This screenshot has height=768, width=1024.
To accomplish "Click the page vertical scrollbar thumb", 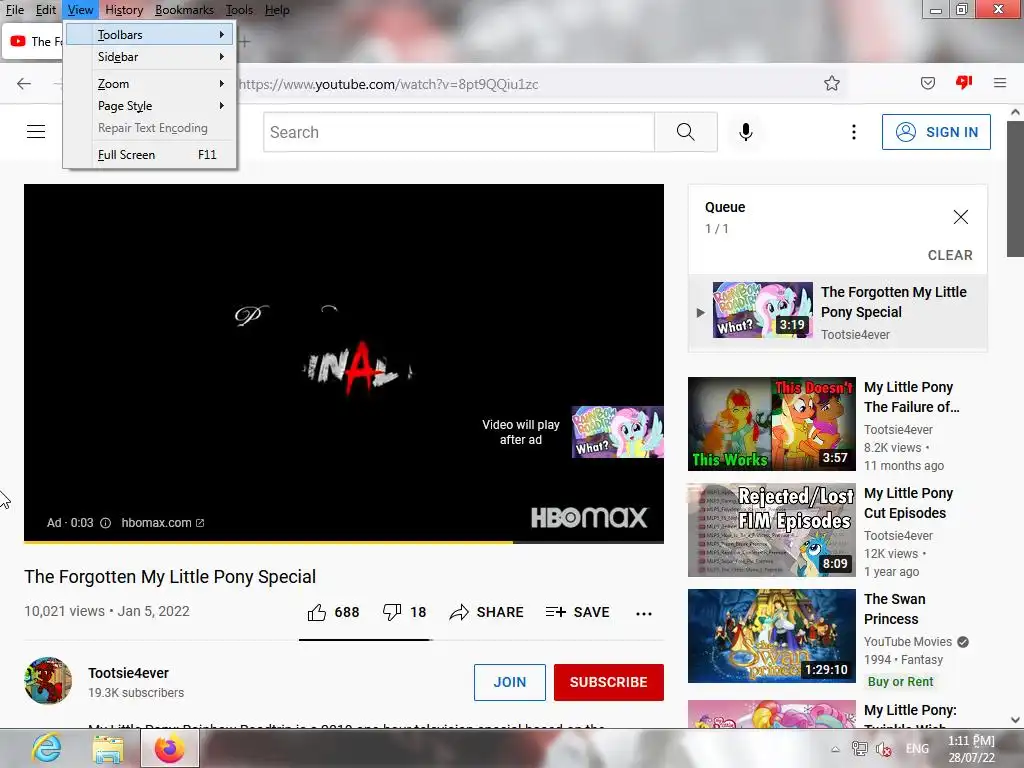I will [1015, 188].
